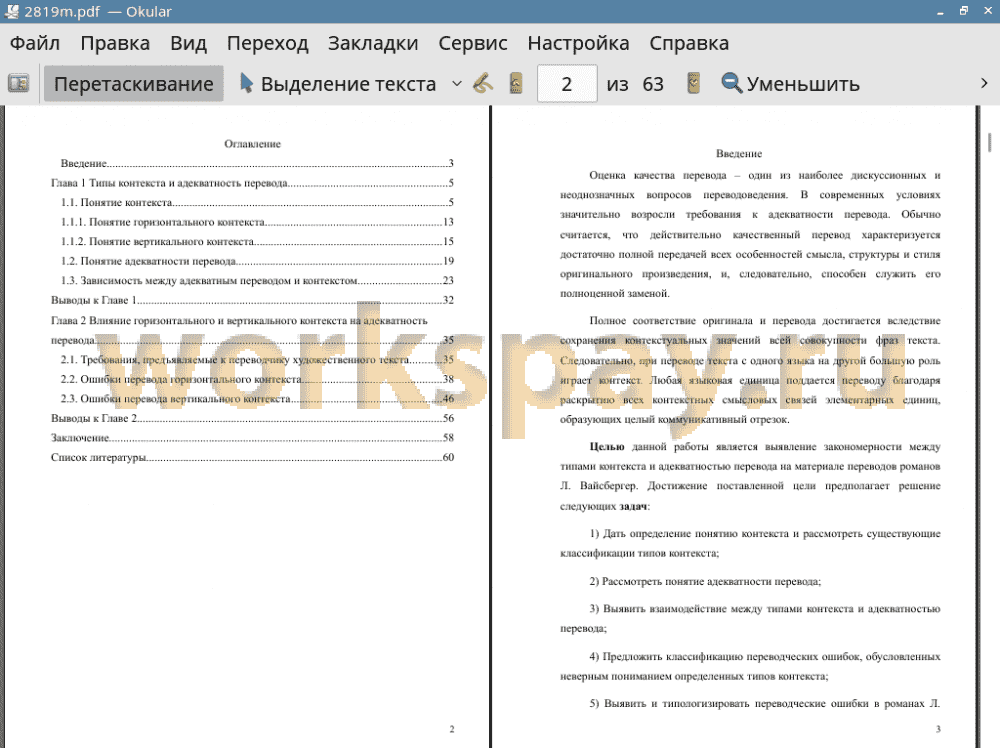The image size is (1000, 748).
Task: Click the footer page number 3
Action: [x=938, y=729]
